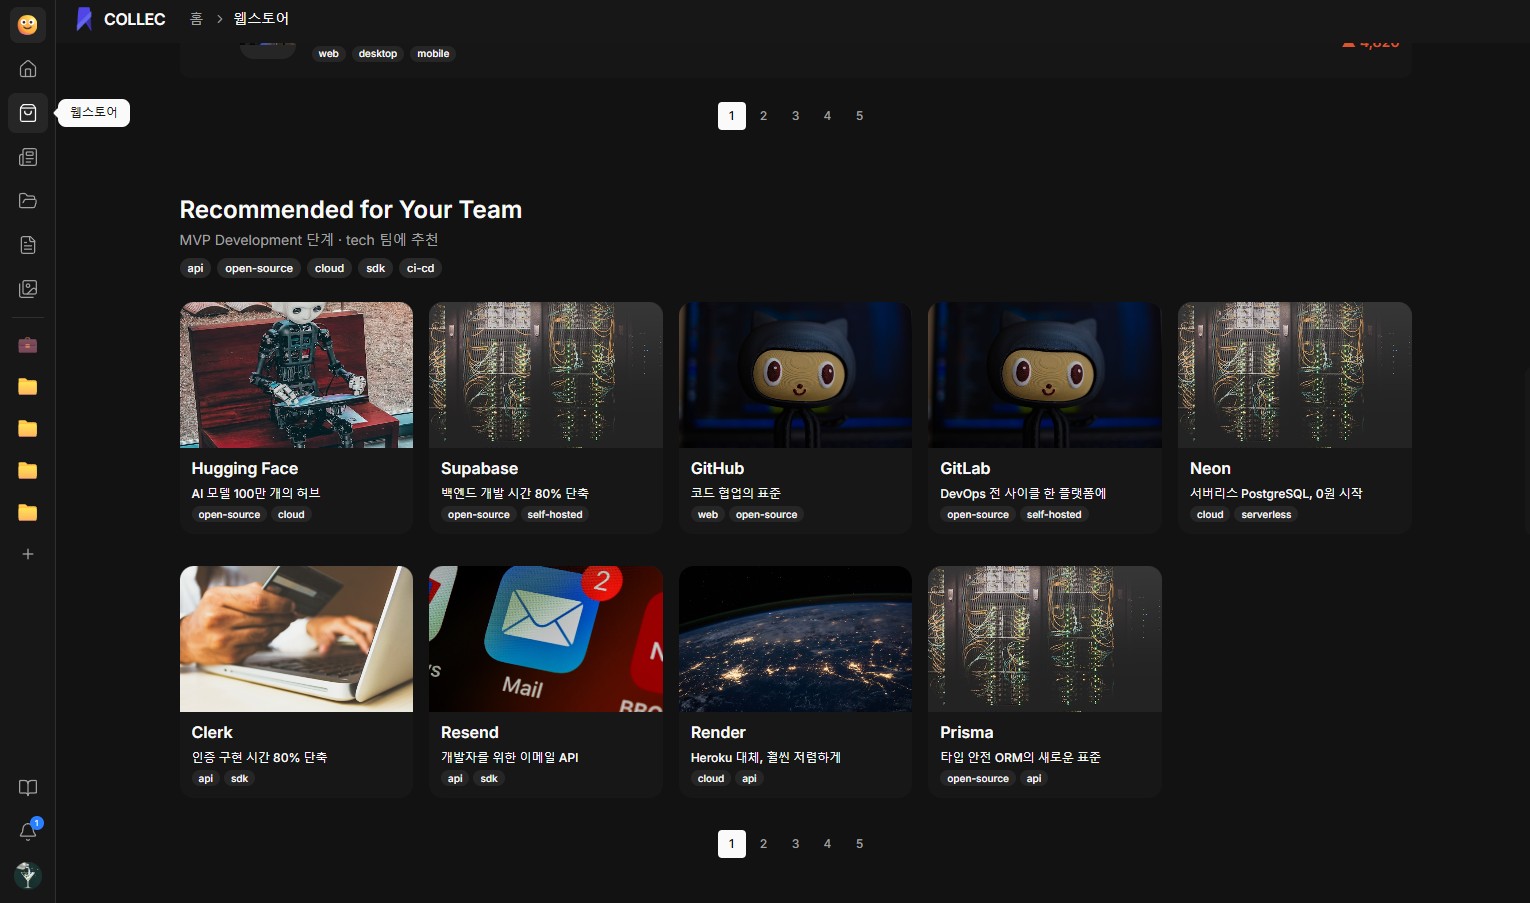
Task: Open the newspaper icon in the sidebar
Action: click(28, 157)
